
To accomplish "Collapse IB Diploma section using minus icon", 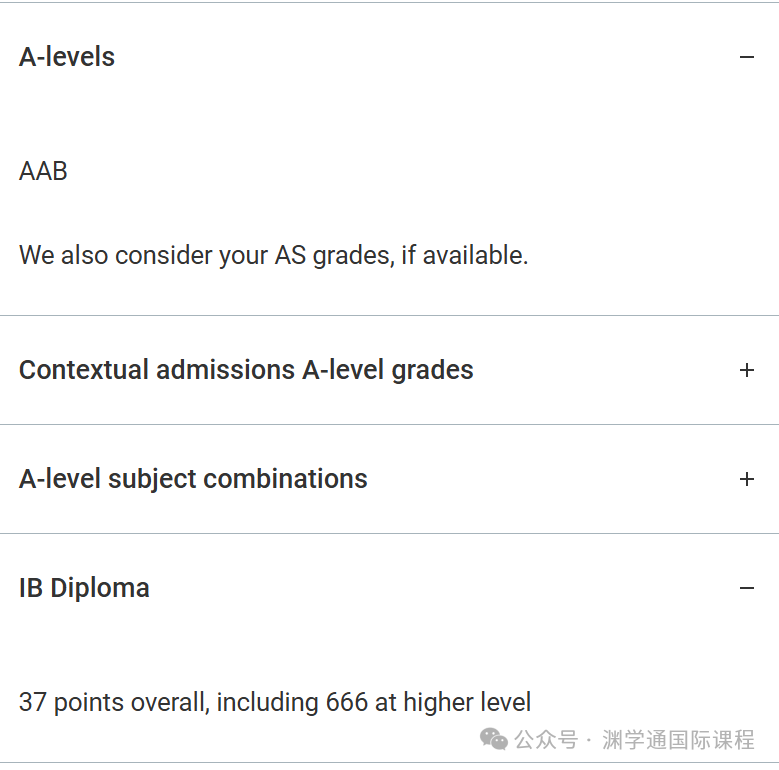I will pyautogui.click(x=746, y=588).
